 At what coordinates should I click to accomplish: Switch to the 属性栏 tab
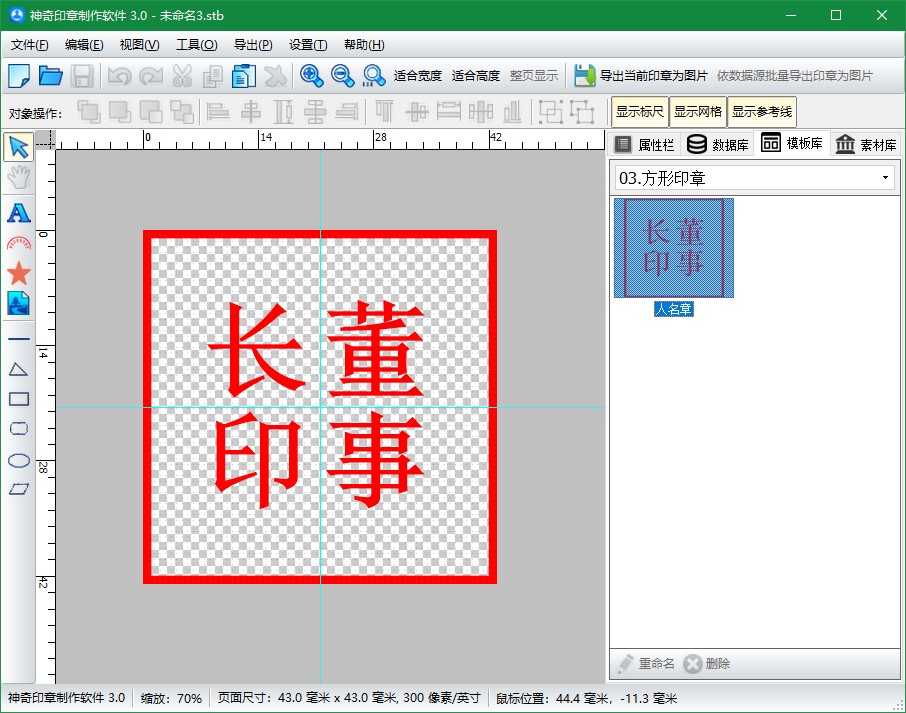(x=644, y=144)
